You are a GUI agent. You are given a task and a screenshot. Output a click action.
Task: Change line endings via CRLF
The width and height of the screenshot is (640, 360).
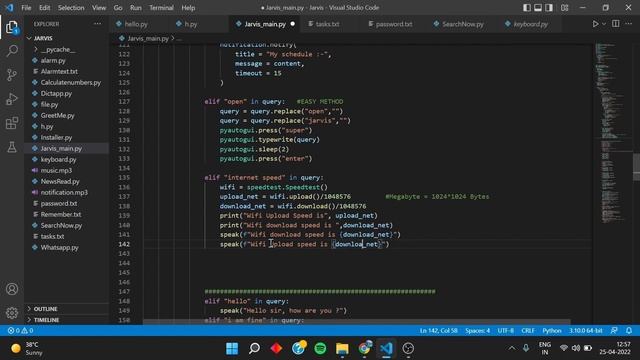click(x=528, y=331)
